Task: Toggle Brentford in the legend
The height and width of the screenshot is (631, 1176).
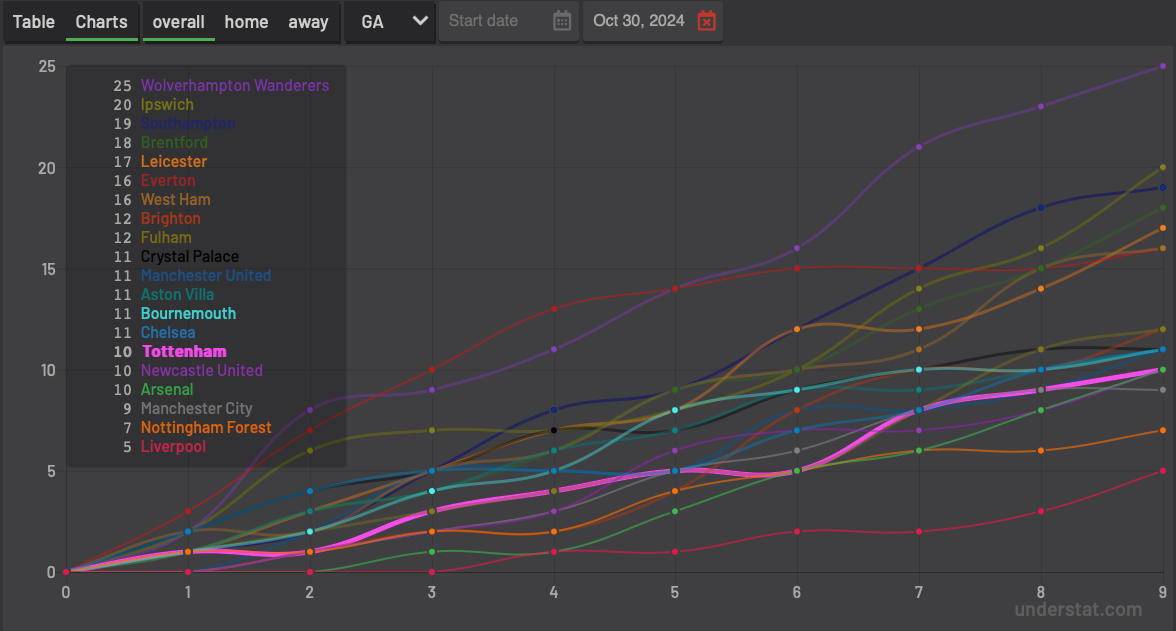Action: pos(174,143)
